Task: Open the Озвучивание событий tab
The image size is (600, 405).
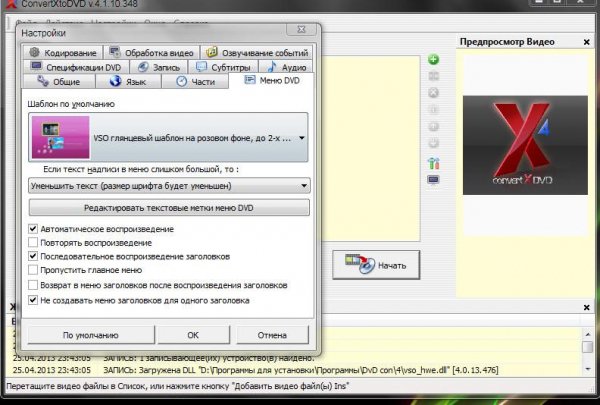Action: 257,52
